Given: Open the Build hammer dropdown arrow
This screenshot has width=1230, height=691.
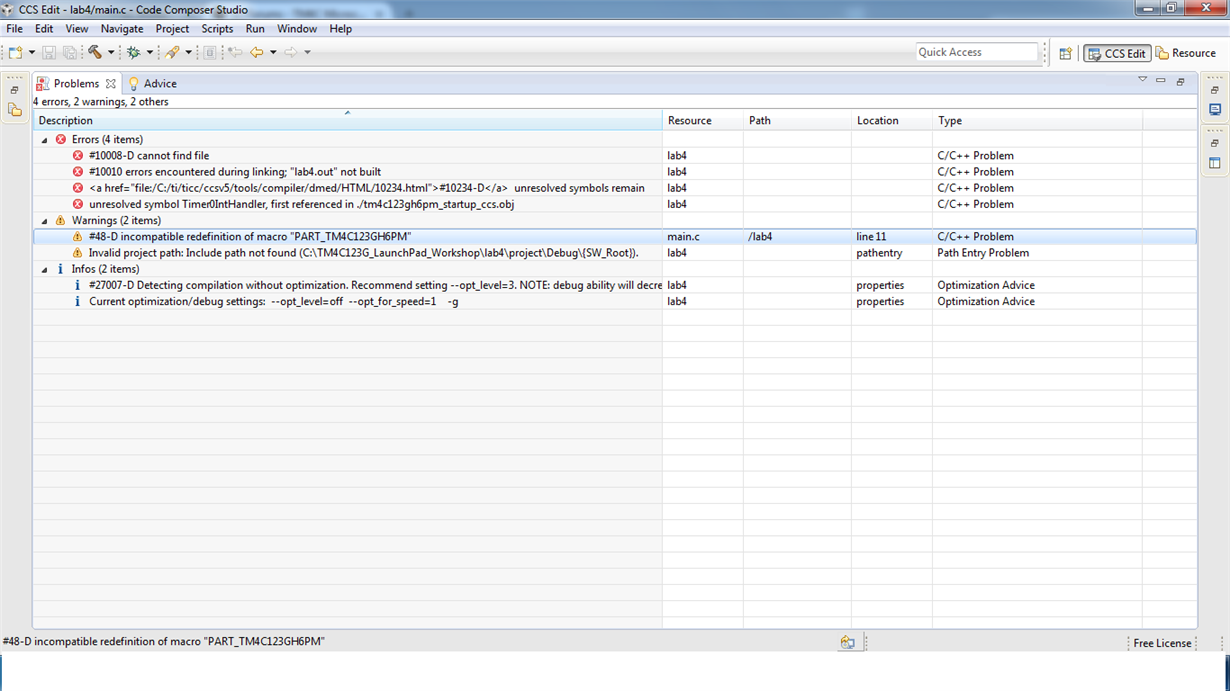Looking at the screenshot, I should pyautogui.click(x=111, y=52).
